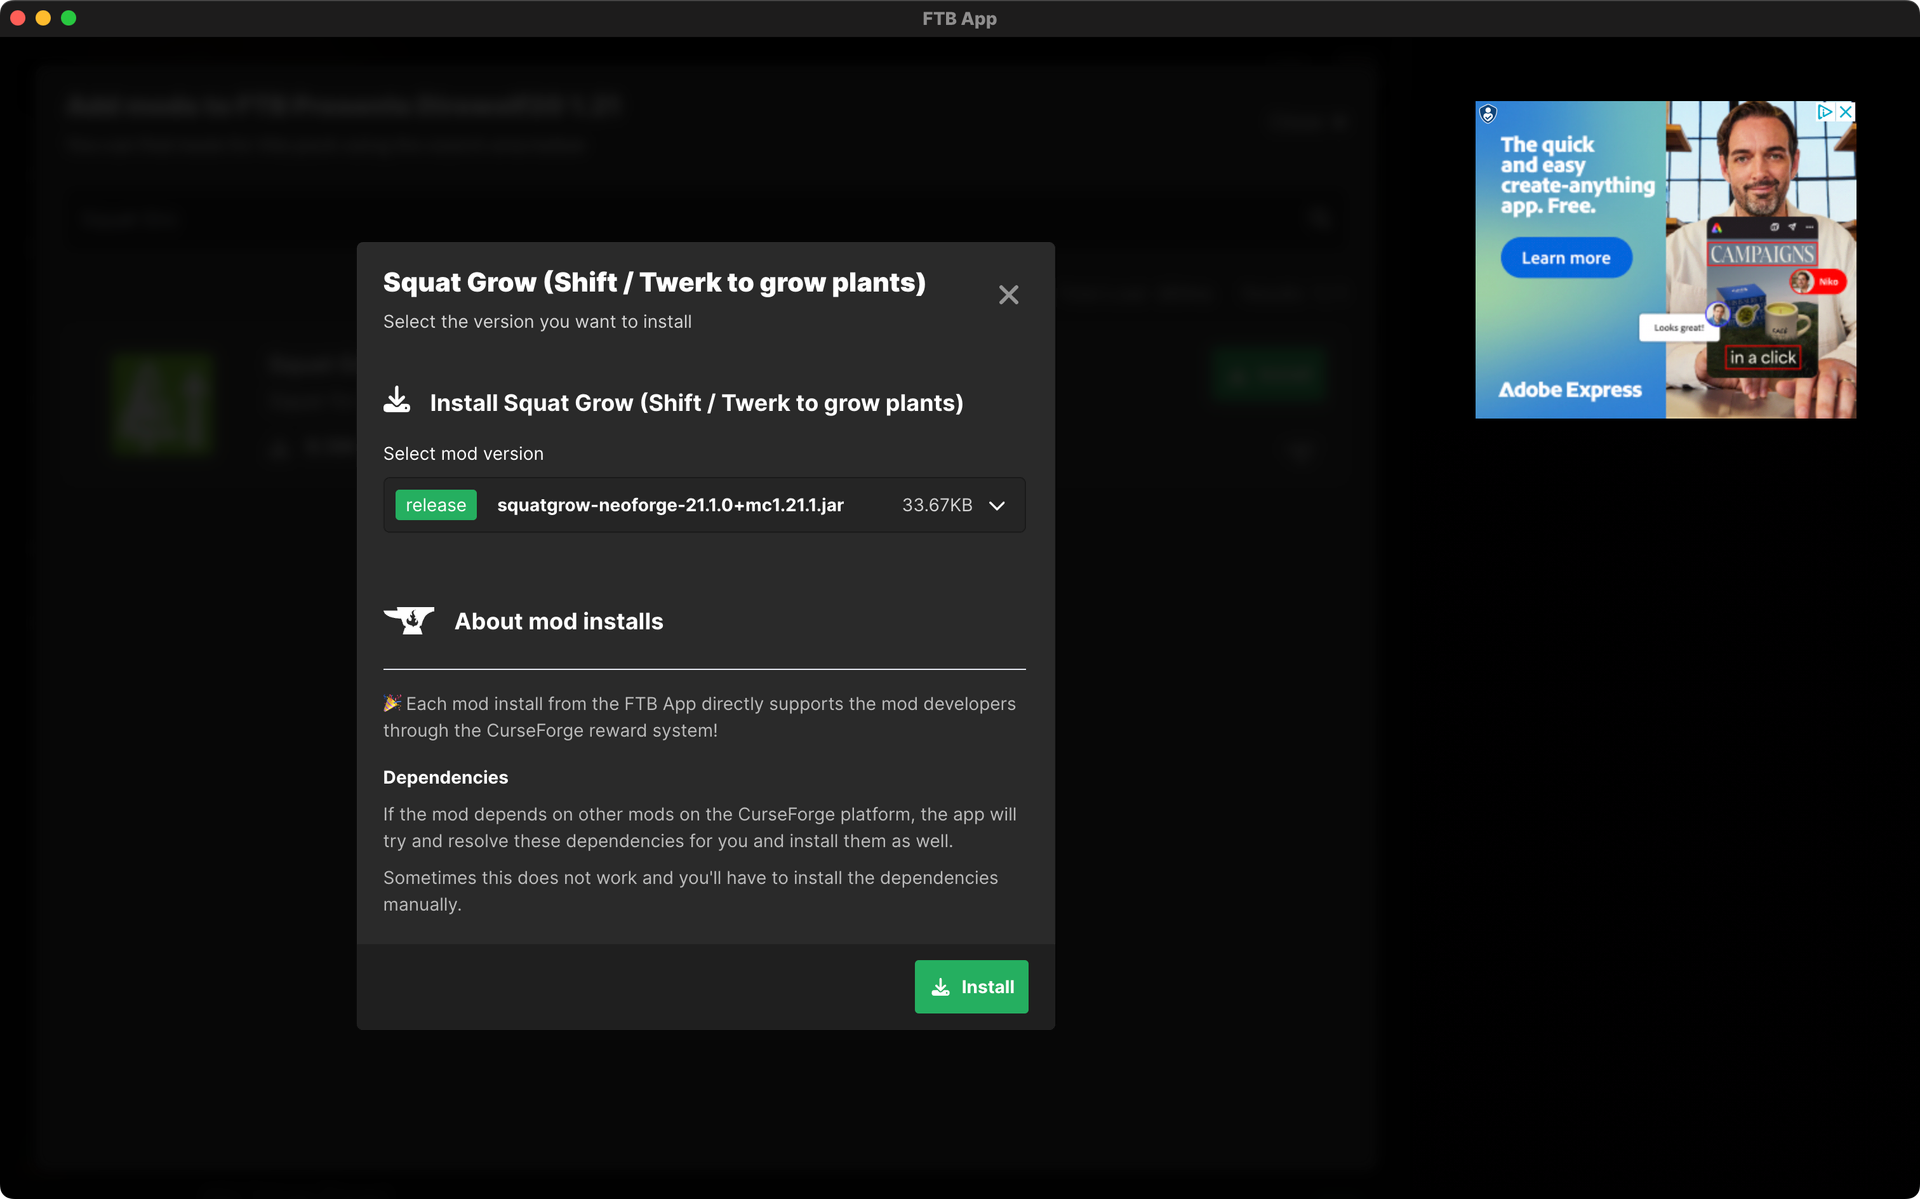This screenshot has height=1199, width=1920.
Task: Close the Squat Grow version dialog
Action: [x=1008, y=294]
